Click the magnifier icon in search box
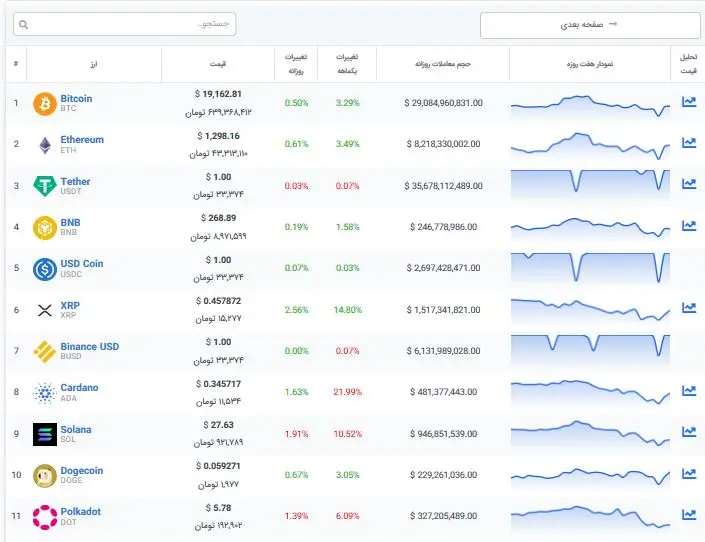 (24, 24)
